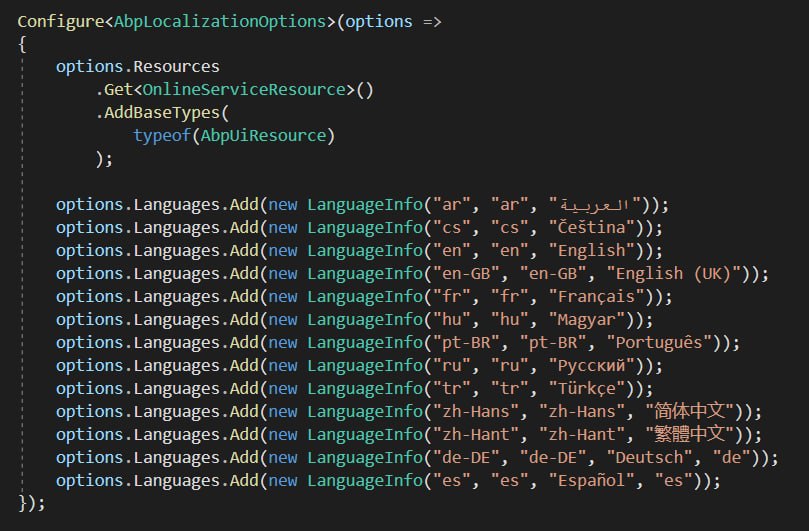Click the "English (UK)" string literal
The image size is (809, 531).
[674, 273]
